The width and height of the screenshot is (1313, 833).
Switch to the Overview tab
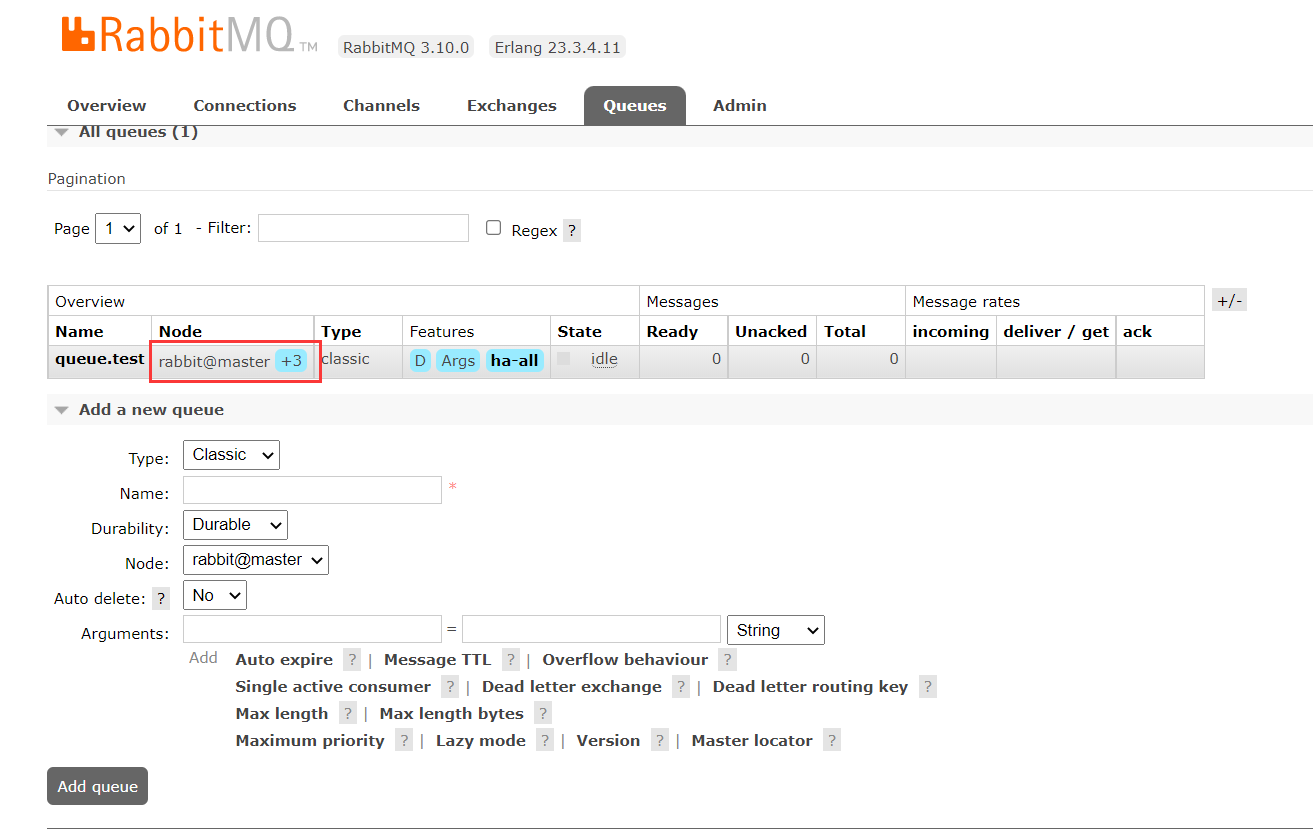point(107,106)
